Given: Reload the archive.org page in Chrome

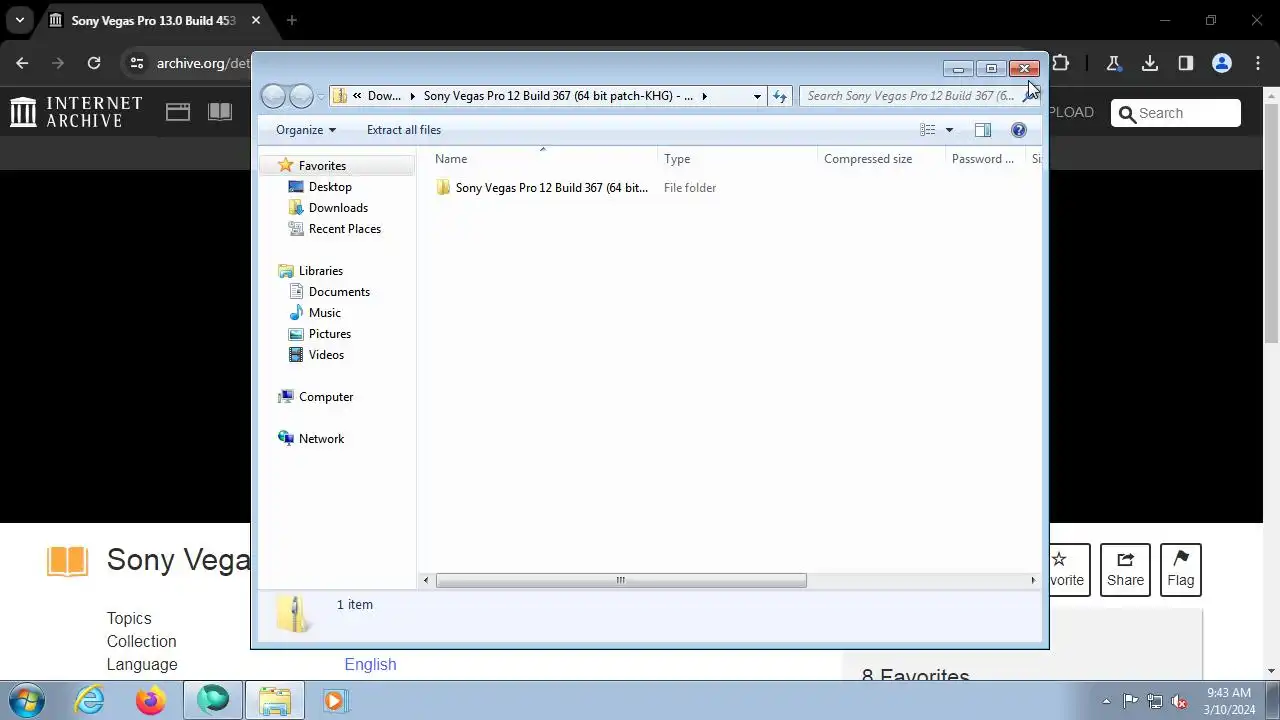Looking at the screenshot, I should [94, 63].
